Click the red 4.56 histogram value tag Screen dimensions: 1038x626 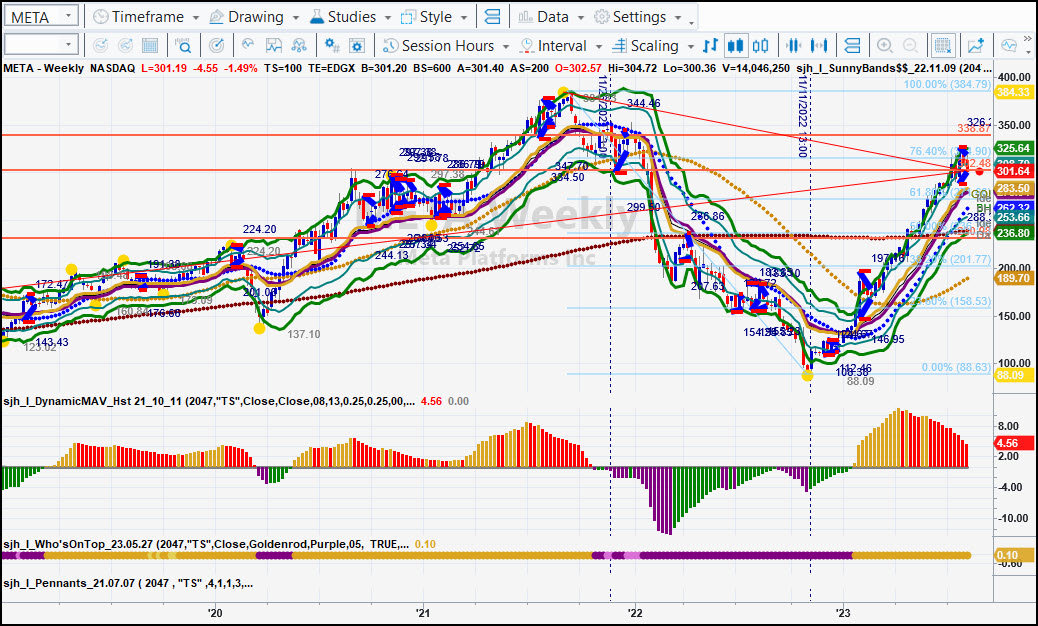pos(1014,443)
